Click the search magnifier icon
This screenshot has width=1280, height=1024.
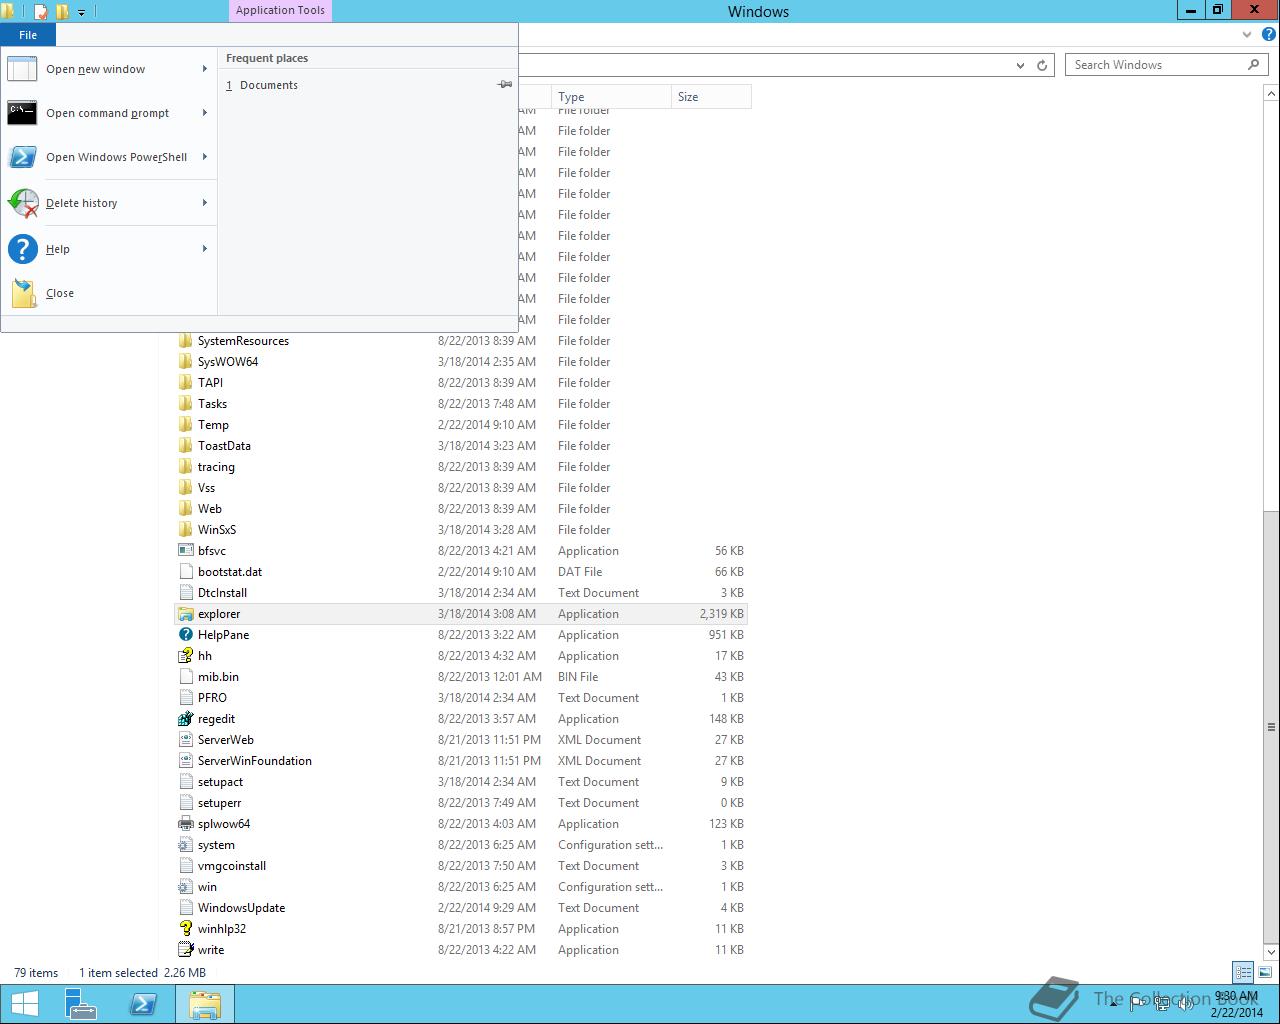tap(1253, 65)
